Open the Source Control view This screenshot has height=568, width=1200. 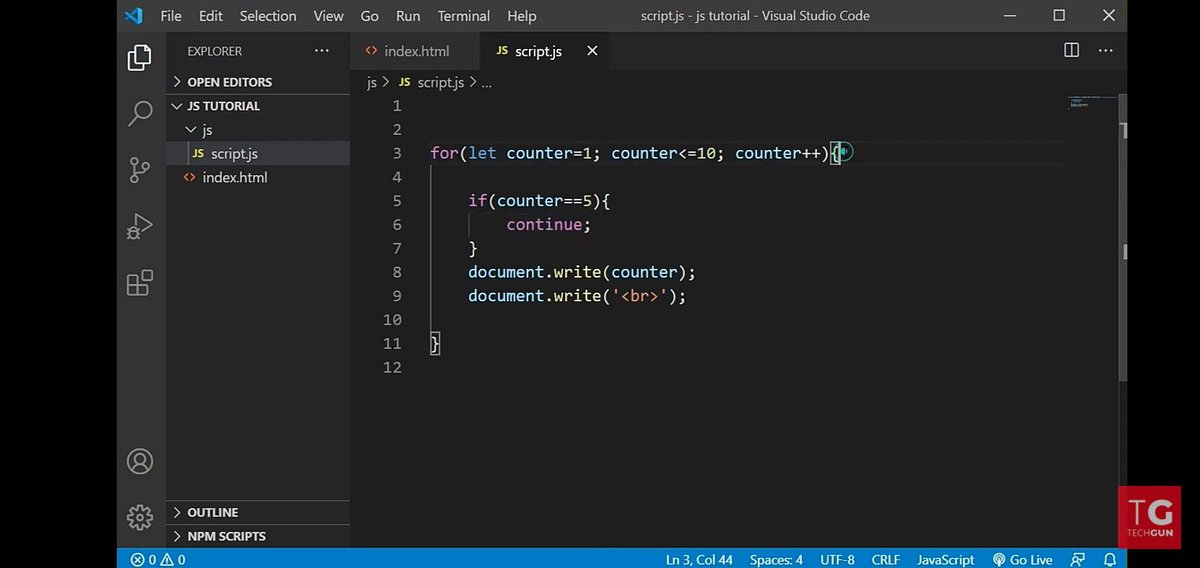click(x=140, y=170)
